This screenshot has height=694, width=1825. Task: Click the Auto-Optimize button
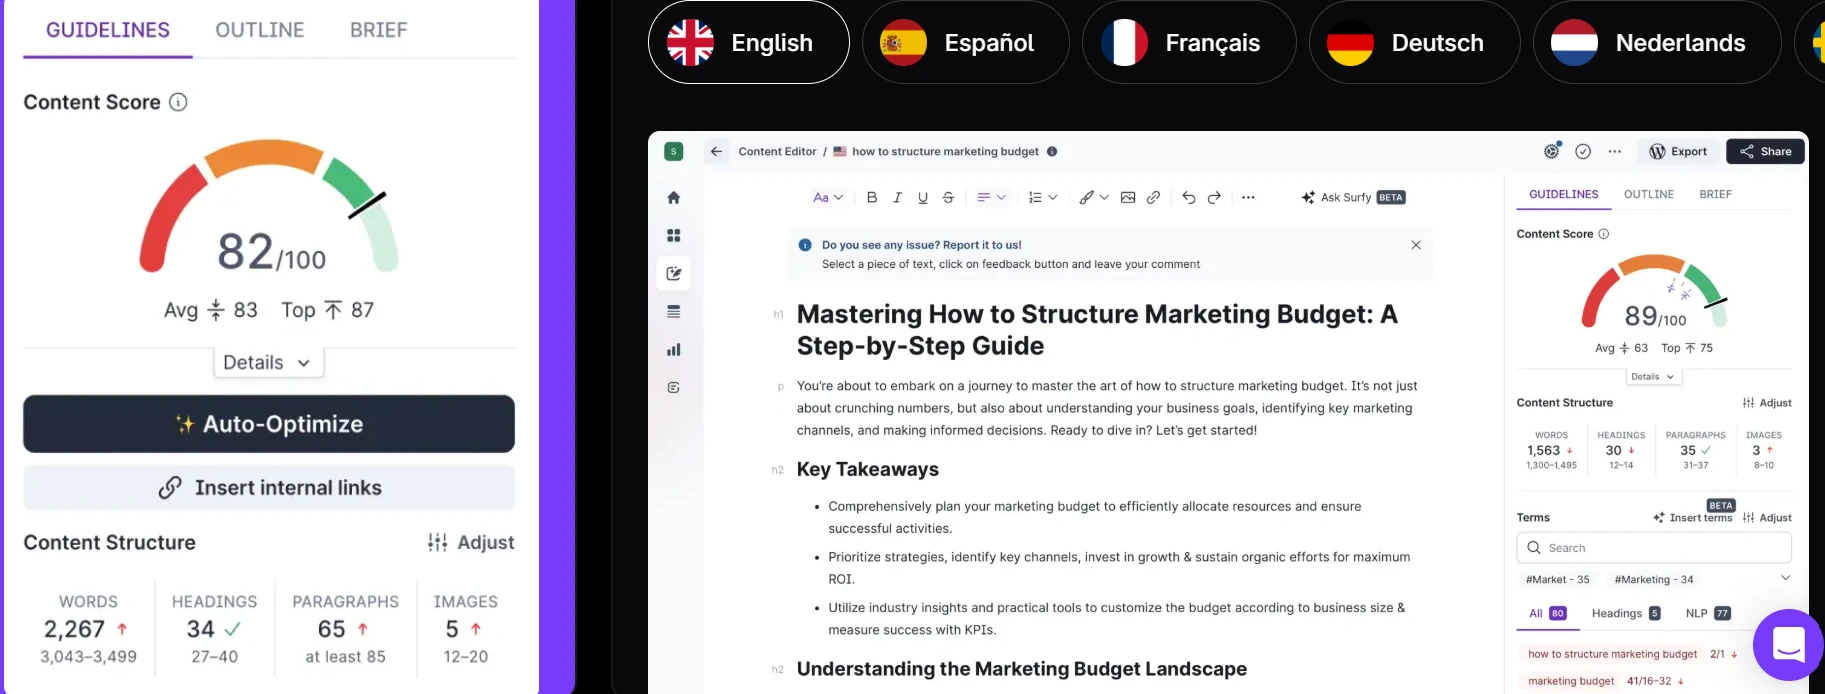(x=269, y=424)
